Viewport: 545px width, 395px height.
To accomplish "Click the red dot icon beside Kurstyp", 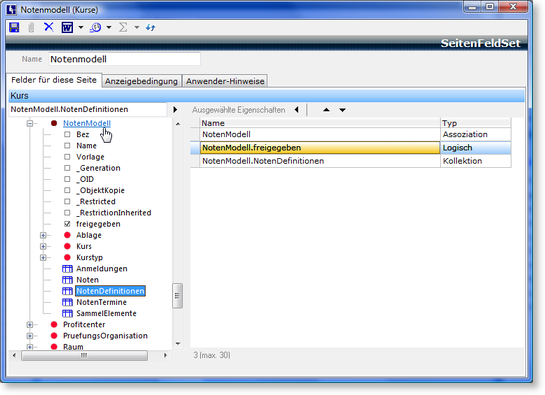I will click(x=67, y=258).
